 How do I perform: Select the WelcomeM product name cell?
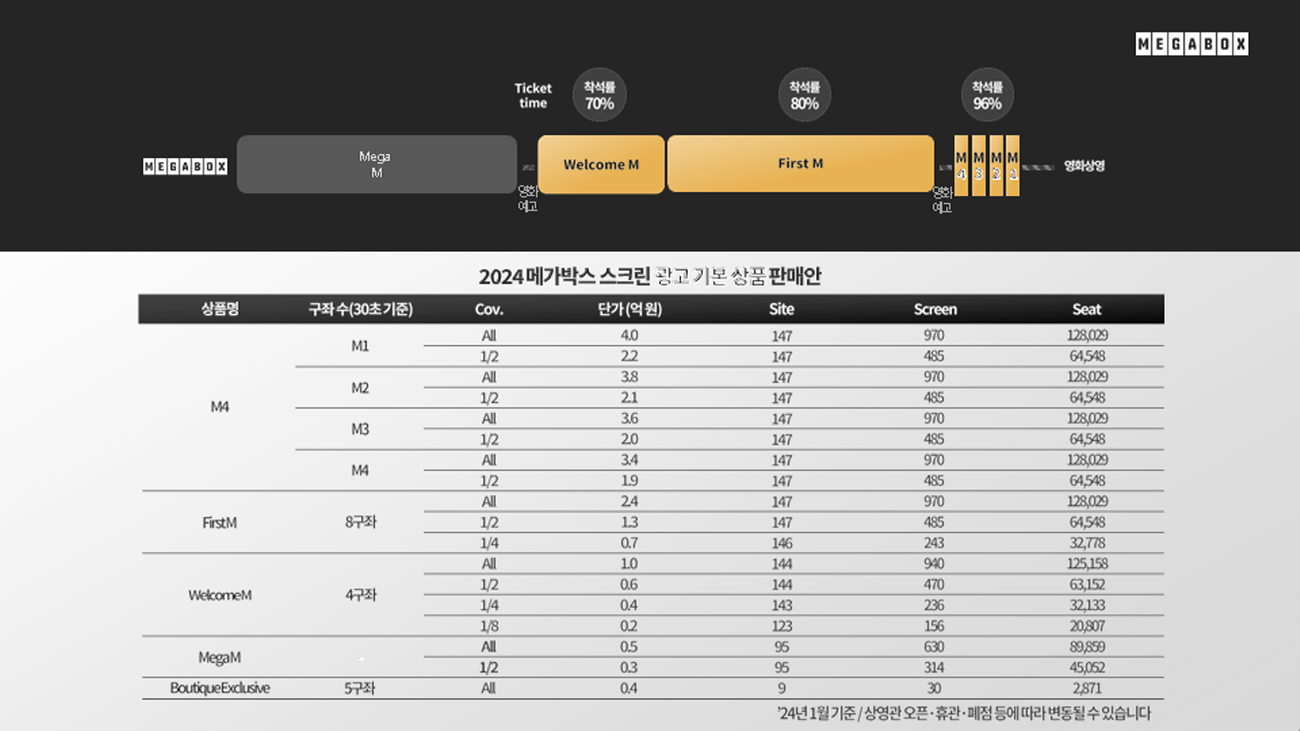pyautogui.click(x=219, y=595)
